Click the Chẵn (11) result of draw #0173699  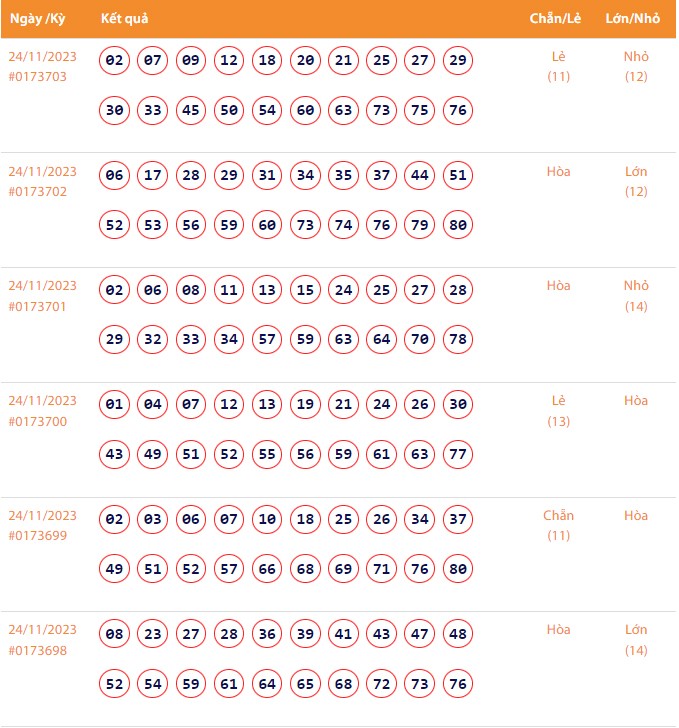point(559,526)
